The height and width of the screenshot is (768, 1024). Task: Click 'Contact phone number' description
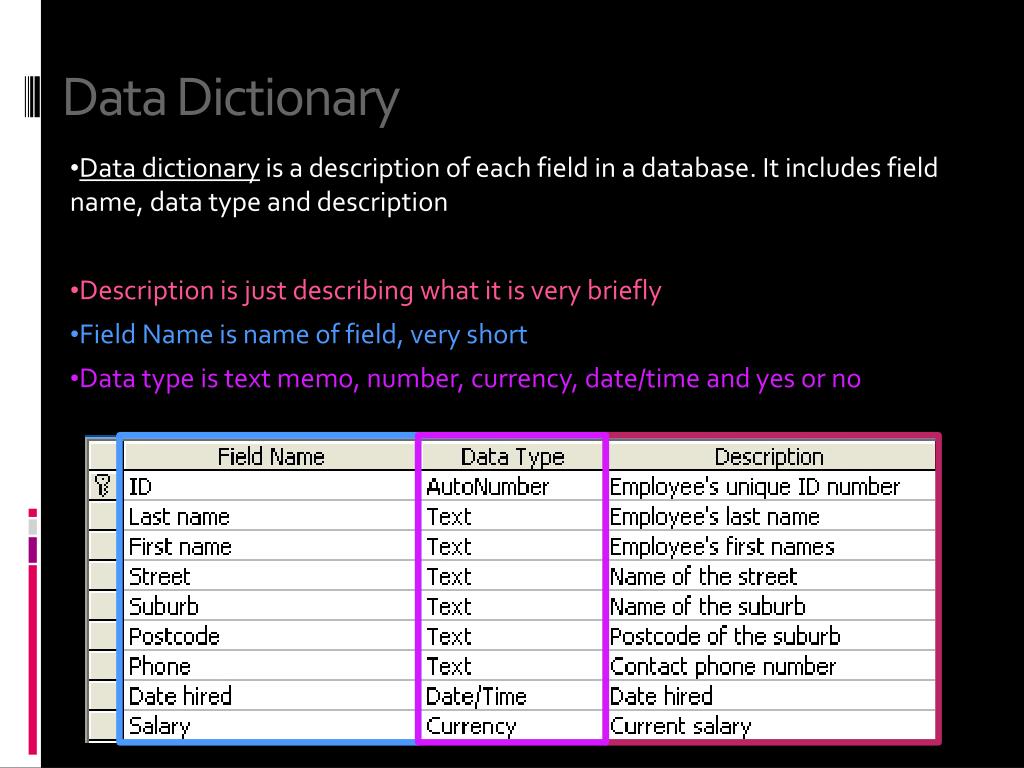click(x=771, y=666)
